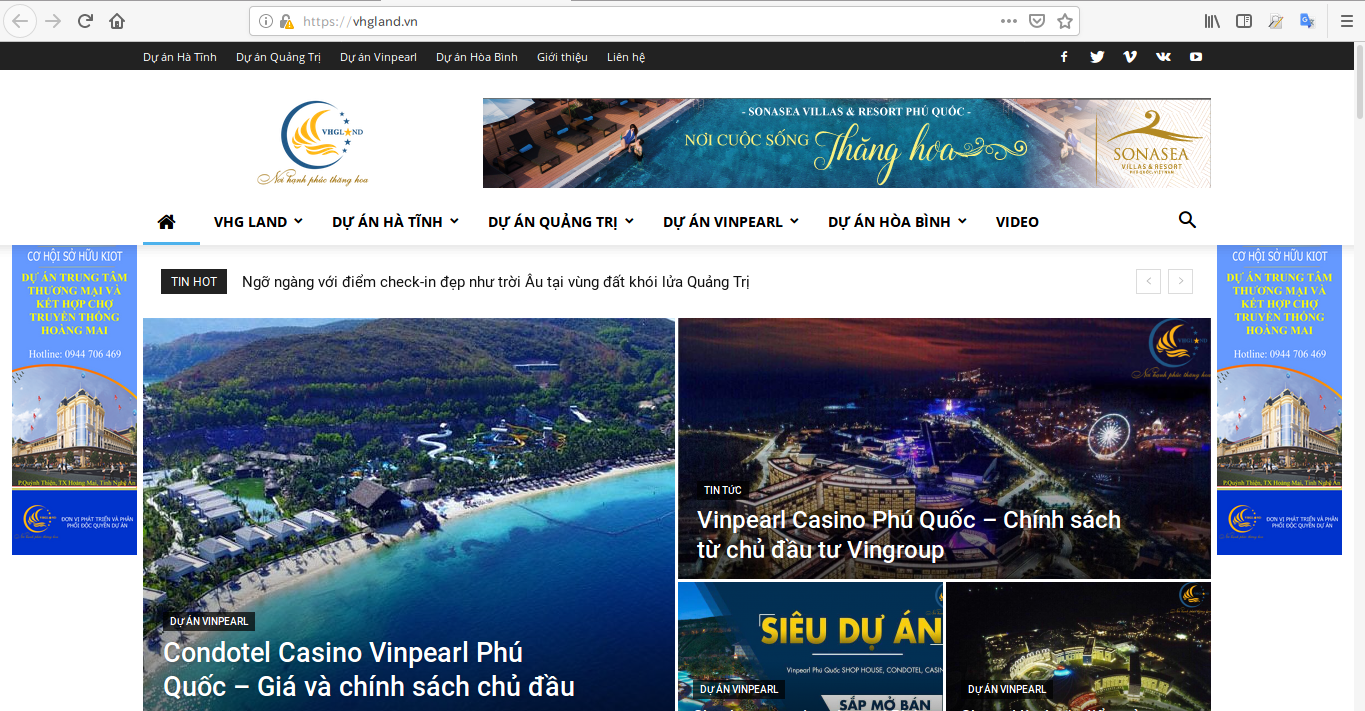This screenshot has width=1365, height=711.
Task: Expand the DỰ ÁN VINPEARL menu
Action: click(x=731, y=222)
